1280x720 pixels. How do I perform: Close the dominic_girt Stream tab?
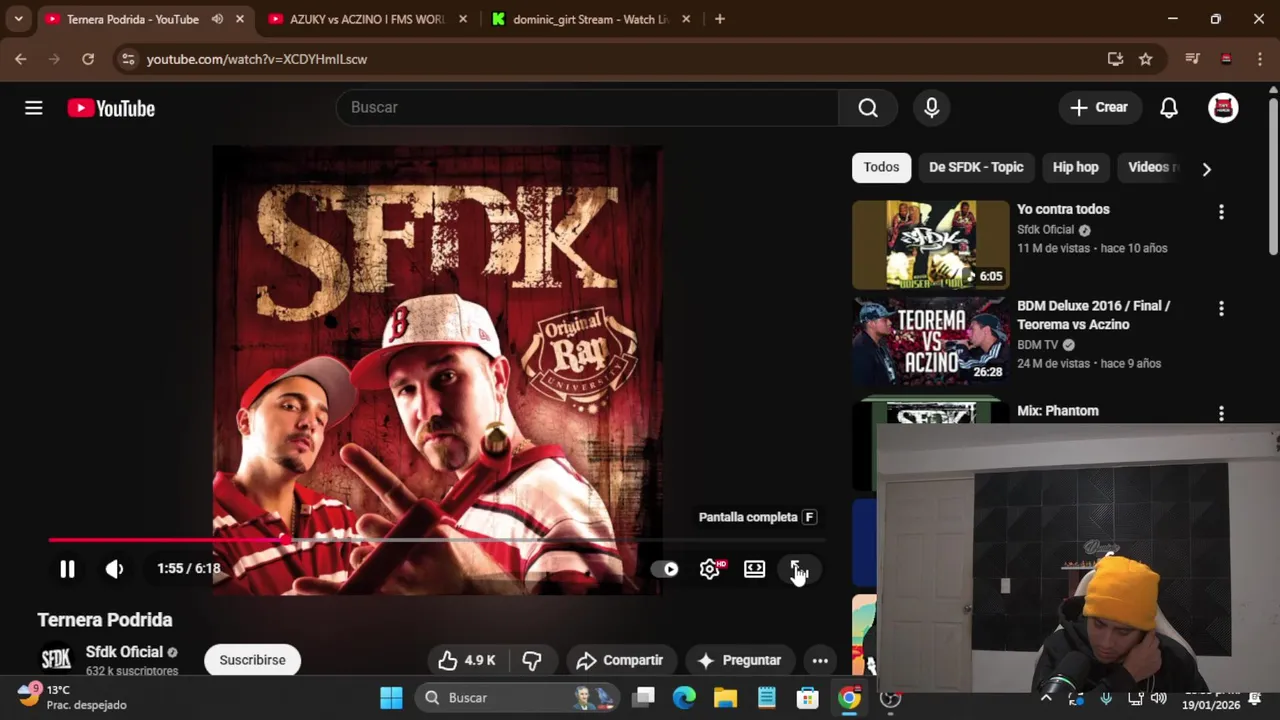[x=687, y=19]
